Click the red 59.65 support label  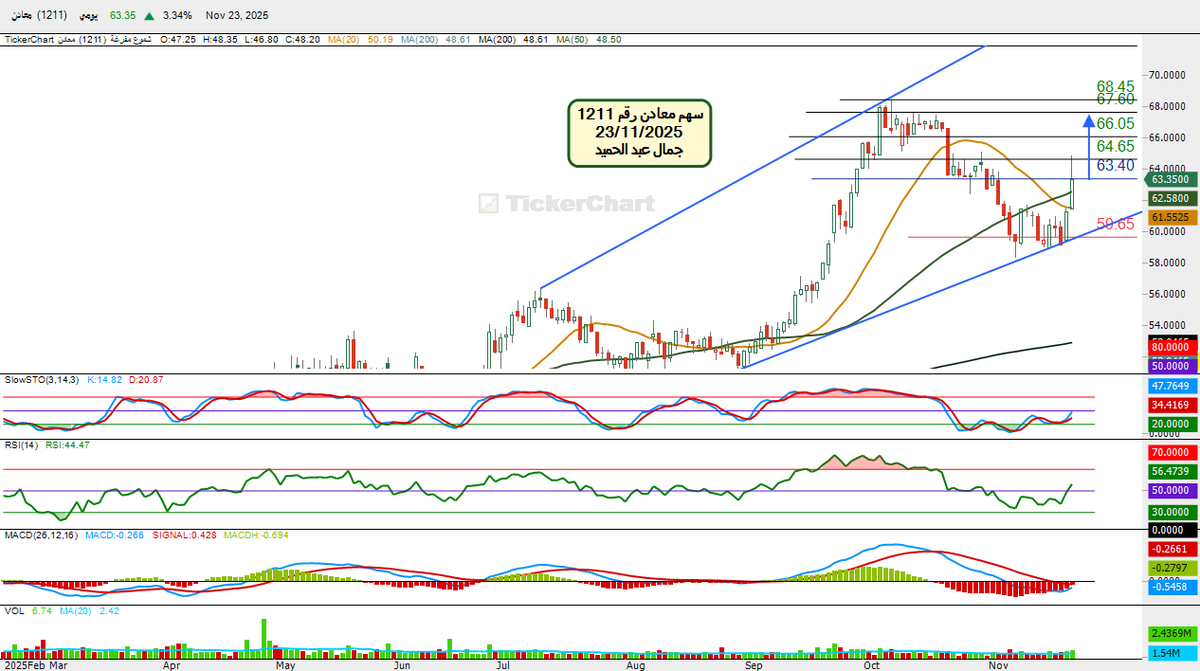pyautogui.click(x=1117, y=224)
